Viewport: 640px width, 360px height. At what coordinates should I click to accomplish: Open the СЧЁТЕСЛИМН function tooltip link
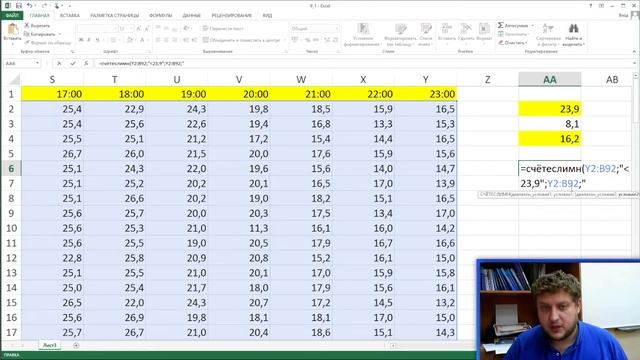495,195
